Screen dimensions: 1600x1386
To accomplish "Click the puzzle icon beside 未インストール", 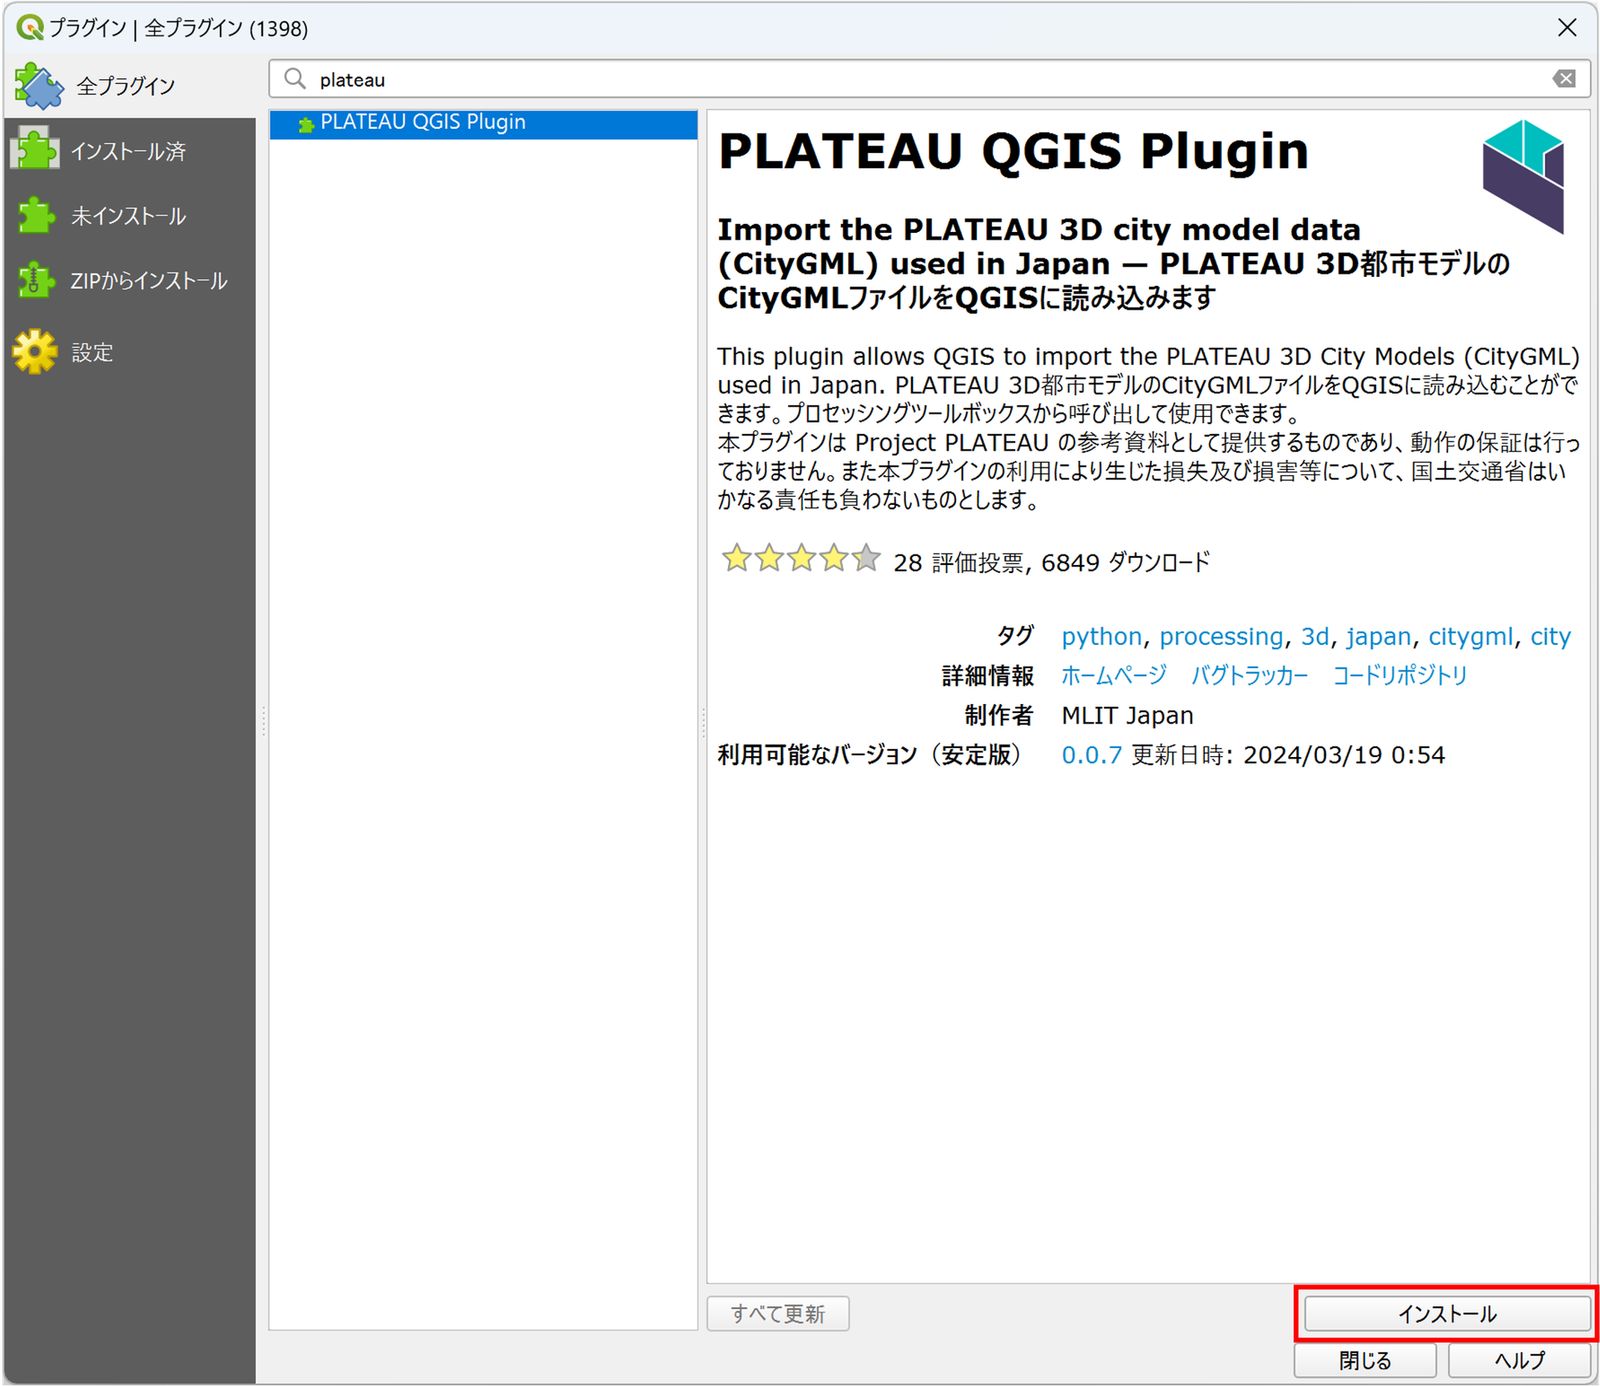I will [37, 216].
